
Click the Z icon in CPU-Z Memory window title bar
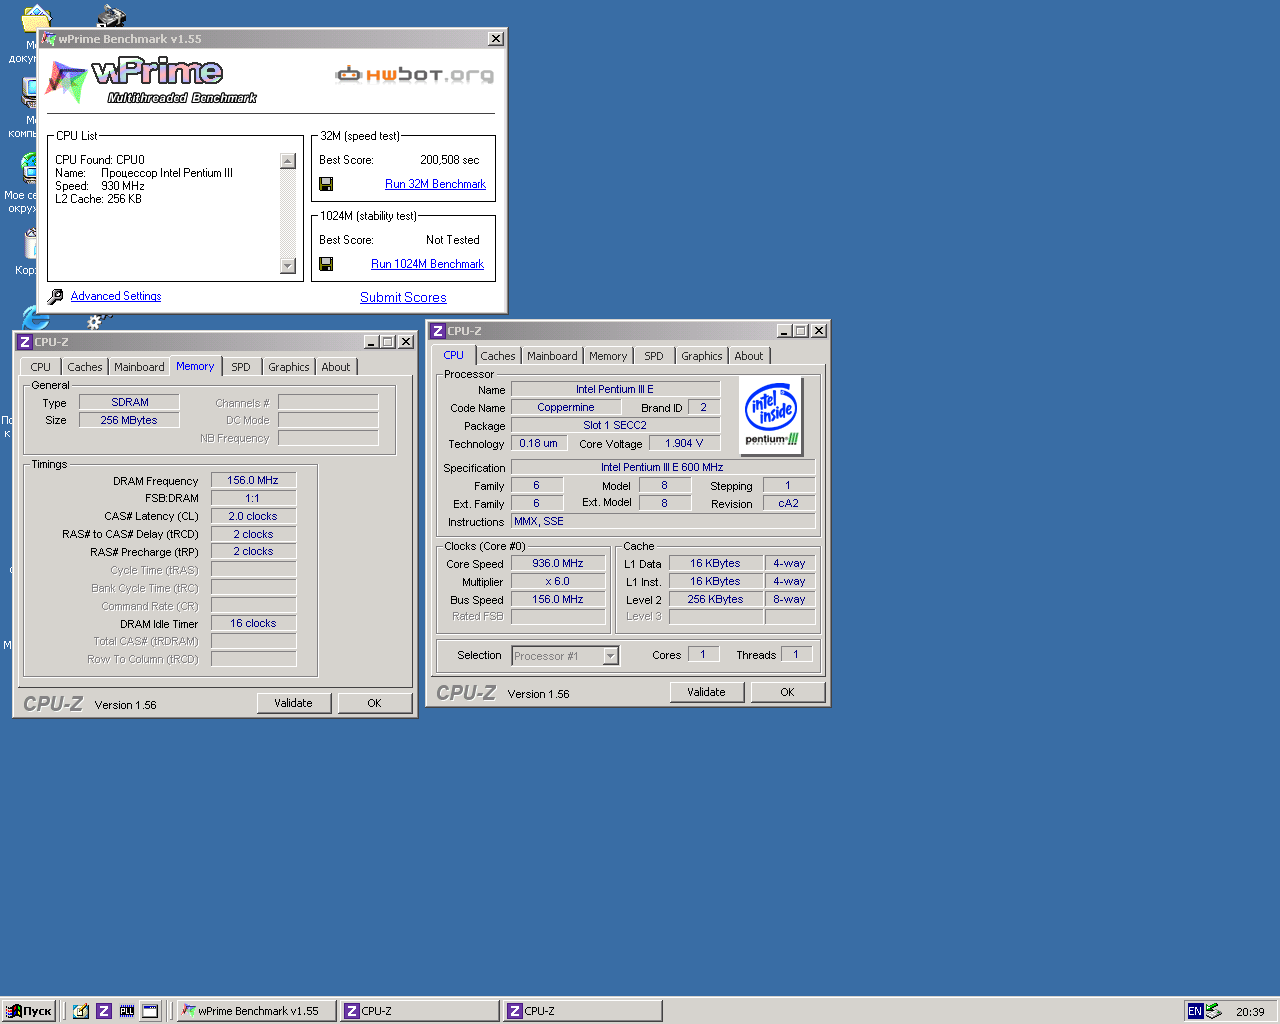coord(25,342)
